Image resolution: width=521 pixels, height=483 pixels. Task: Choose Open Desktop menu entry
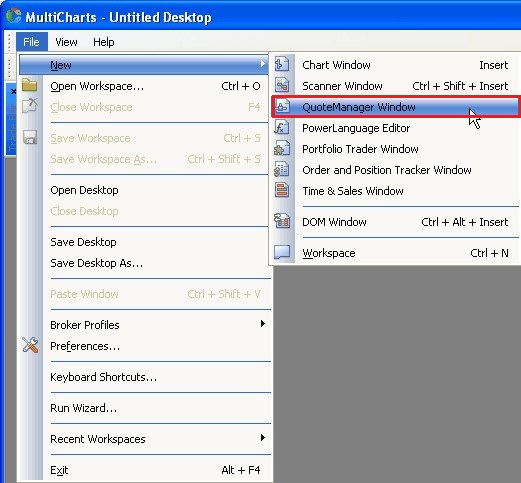click(143, 190)
